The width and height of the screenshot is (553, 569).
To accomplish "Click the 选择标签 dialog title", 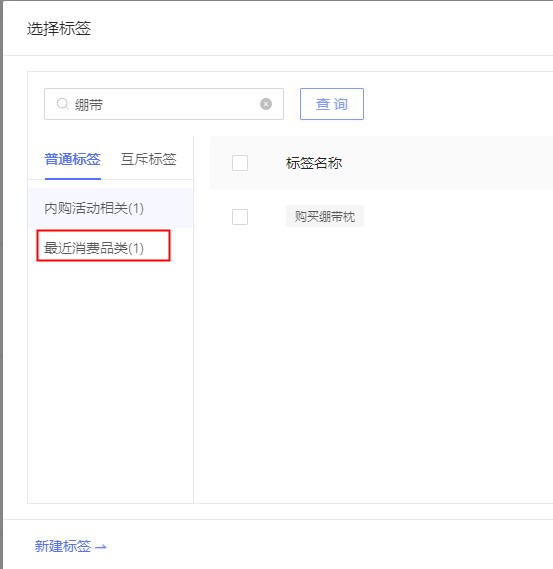I will pos(59,28).
